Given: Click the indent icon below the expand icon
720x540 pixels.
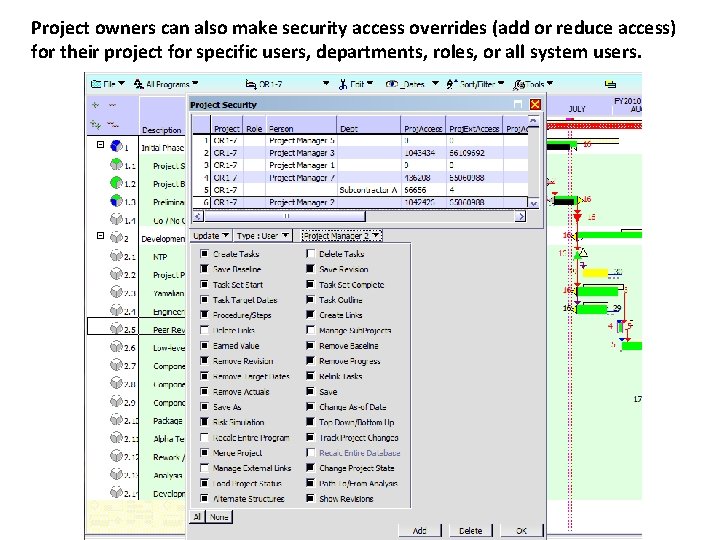Looking at the screenshot, I should point(96,124).
